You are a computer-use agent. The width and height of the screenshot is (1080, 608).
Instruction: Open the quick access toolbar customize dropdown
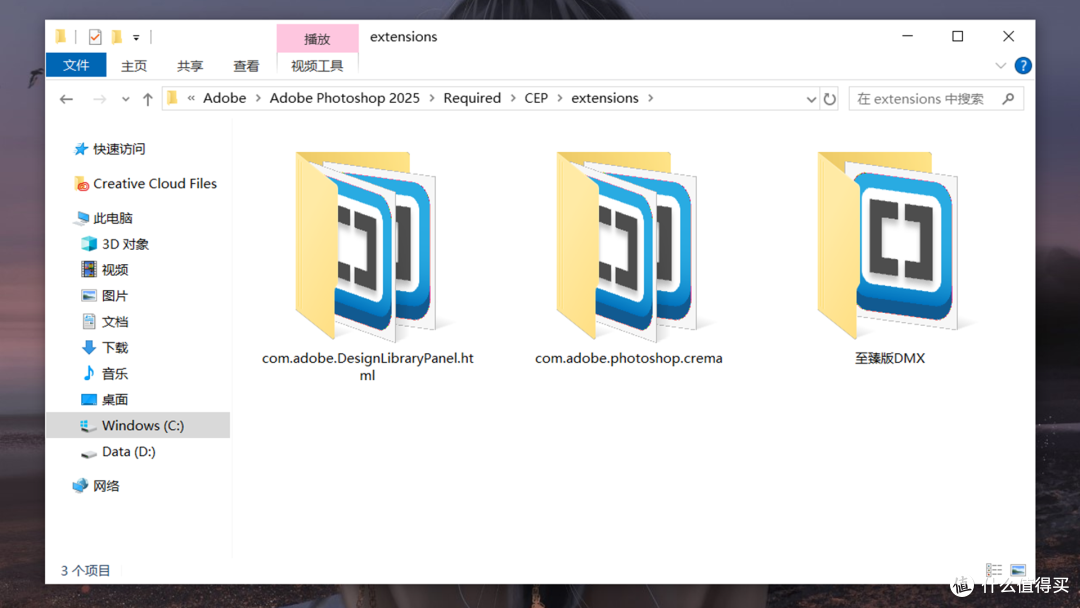[136, 37]
